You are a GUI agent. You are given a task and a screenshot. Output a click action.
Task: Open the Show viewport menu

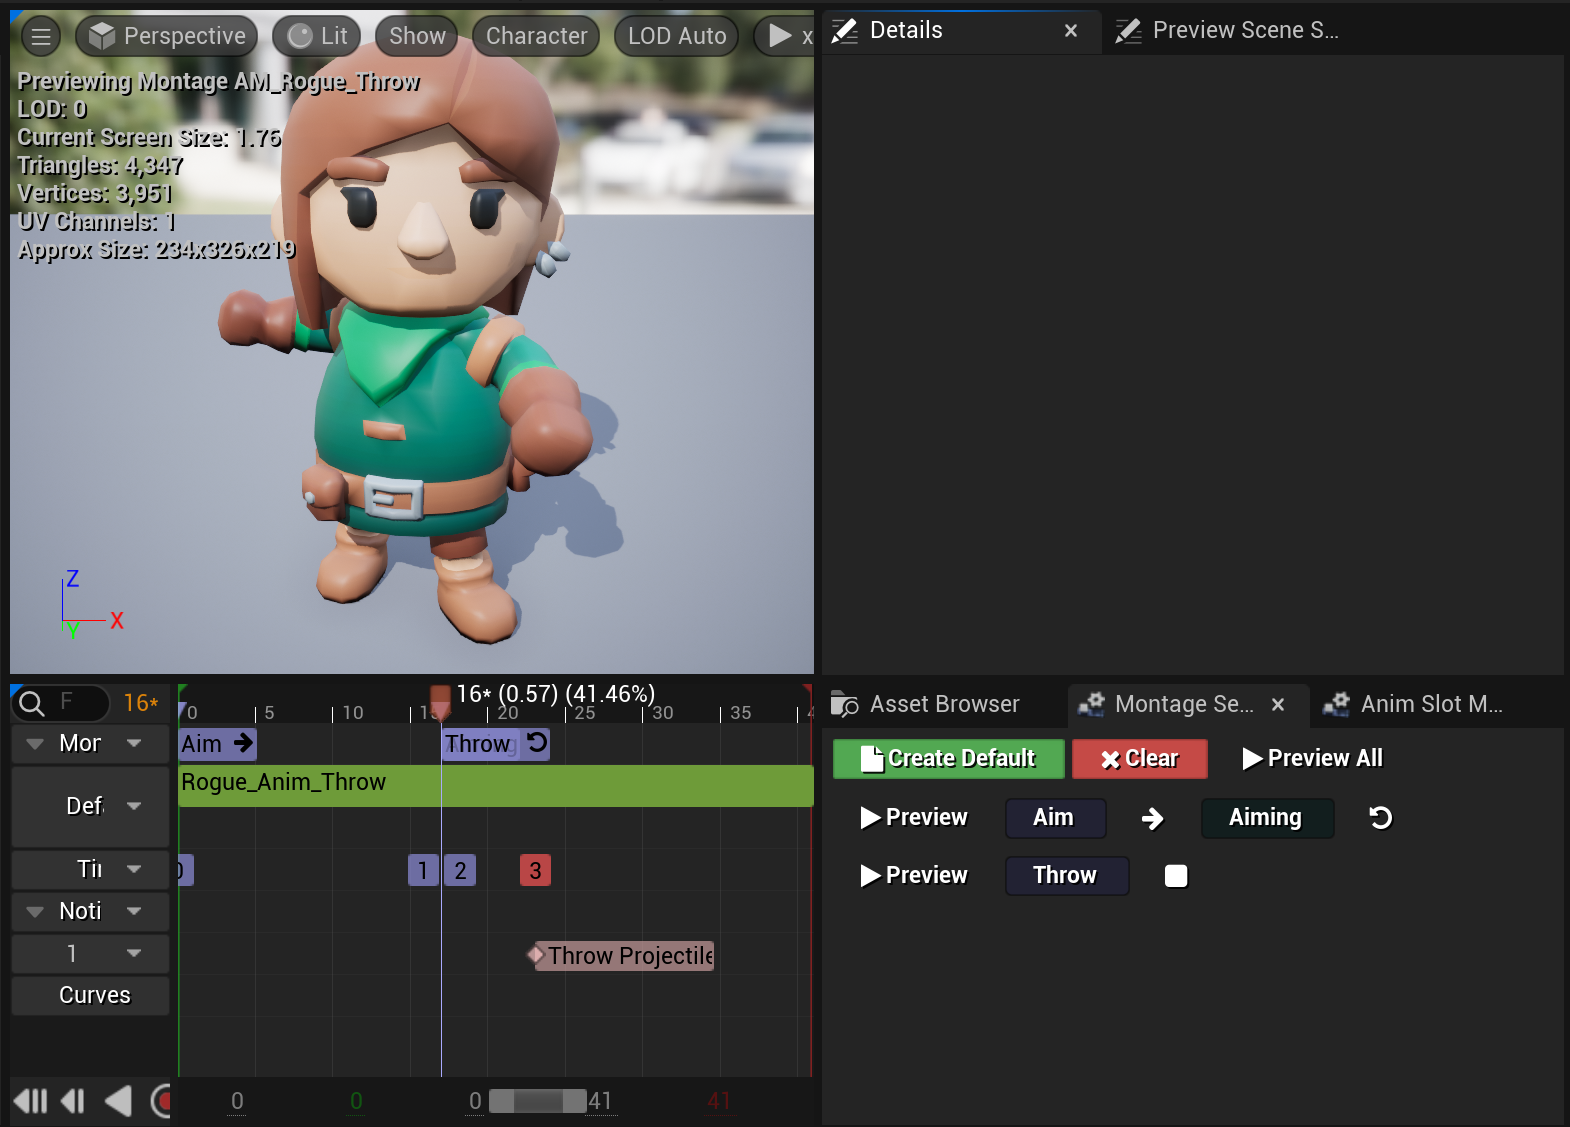[x=417, y=36]
